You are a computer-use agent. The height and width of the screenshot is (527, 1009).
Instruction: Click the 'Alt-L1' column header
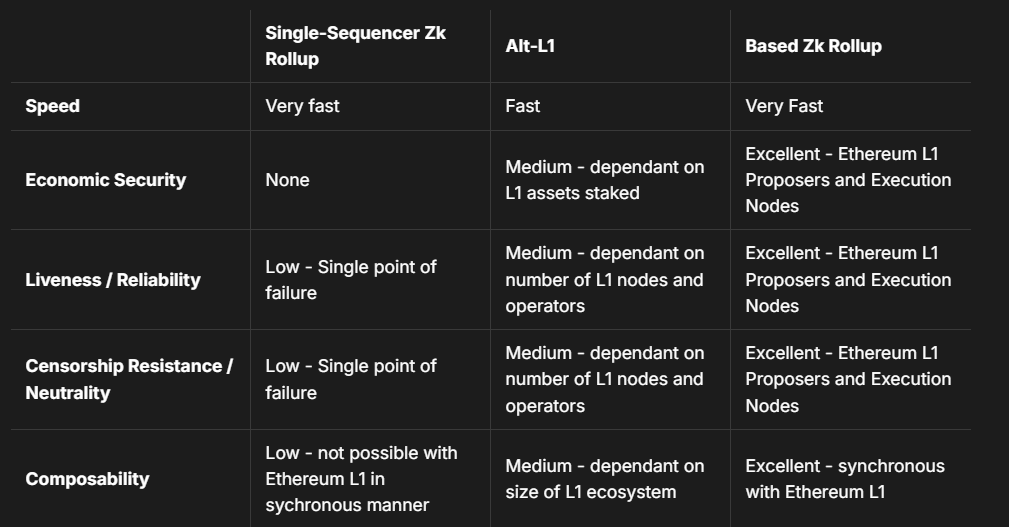(523, 46)
